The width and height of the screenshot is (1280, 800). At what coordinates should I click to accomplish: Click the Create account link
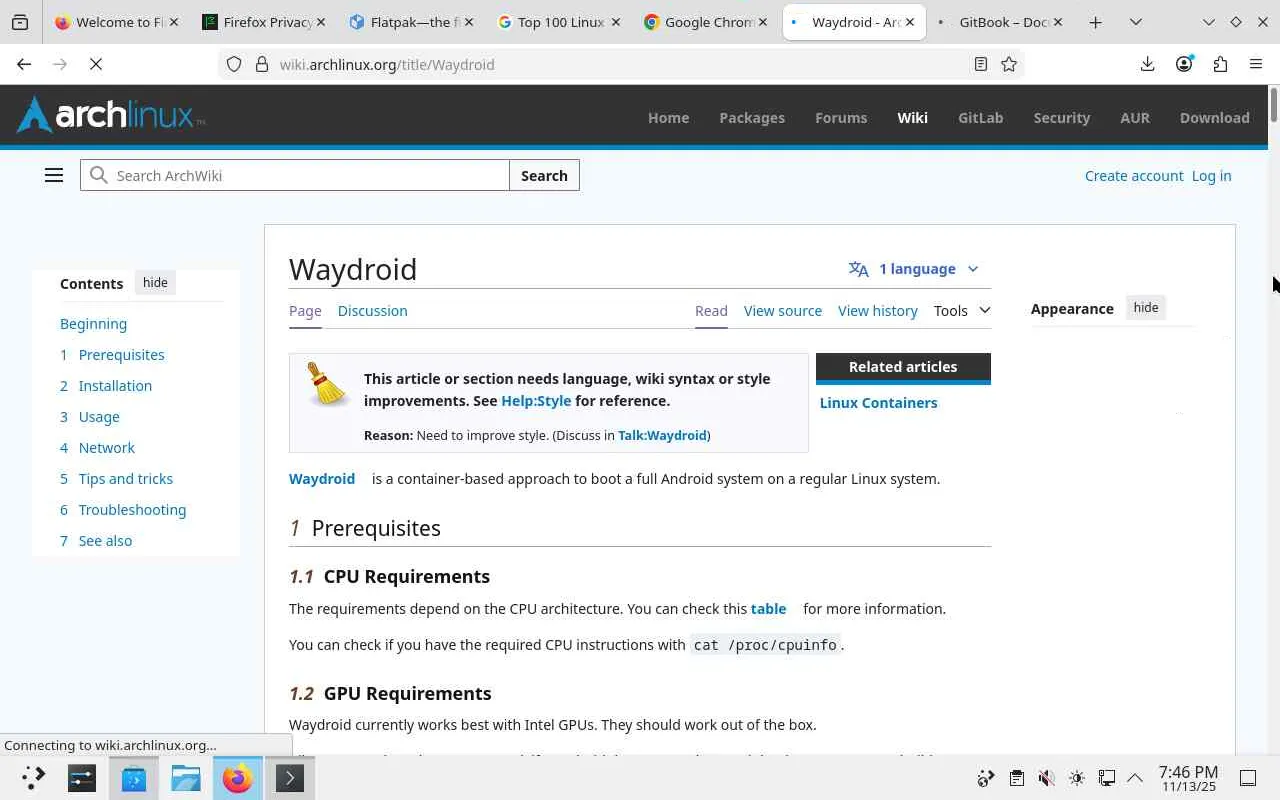tap(1134, 176)
